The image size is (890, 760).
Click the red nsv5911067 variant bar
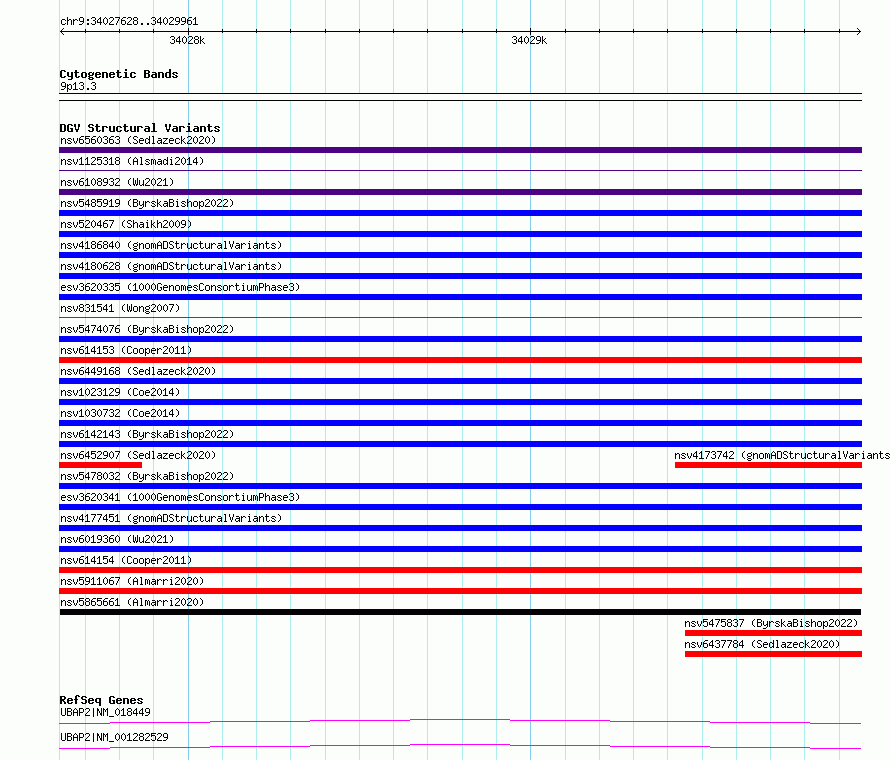pos(460,591)
